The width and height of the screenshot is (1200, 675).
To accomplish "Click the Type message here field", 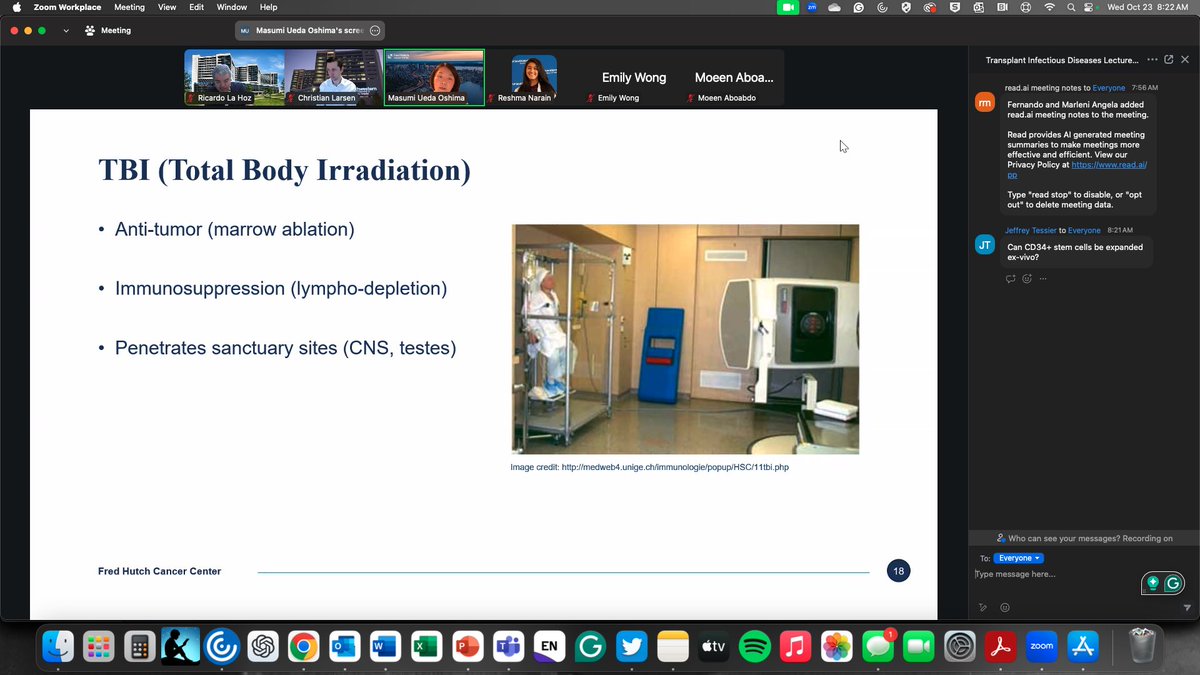I will pyautogui.click(x=1056, y=574).
